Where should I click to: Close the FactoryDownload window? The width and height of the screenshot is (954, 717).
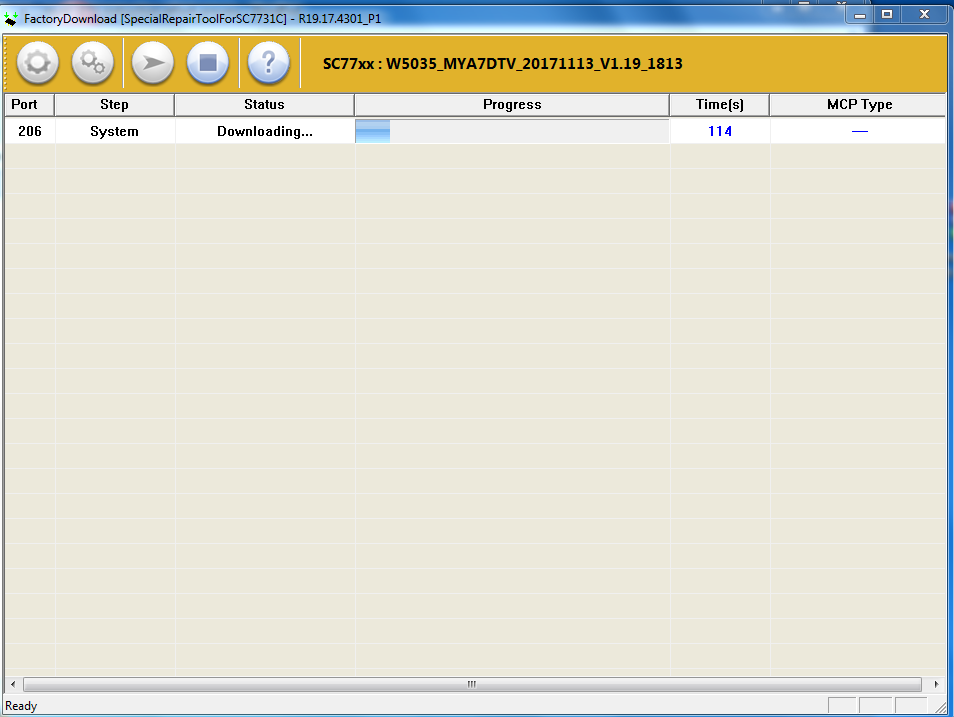tap(924, 15)
